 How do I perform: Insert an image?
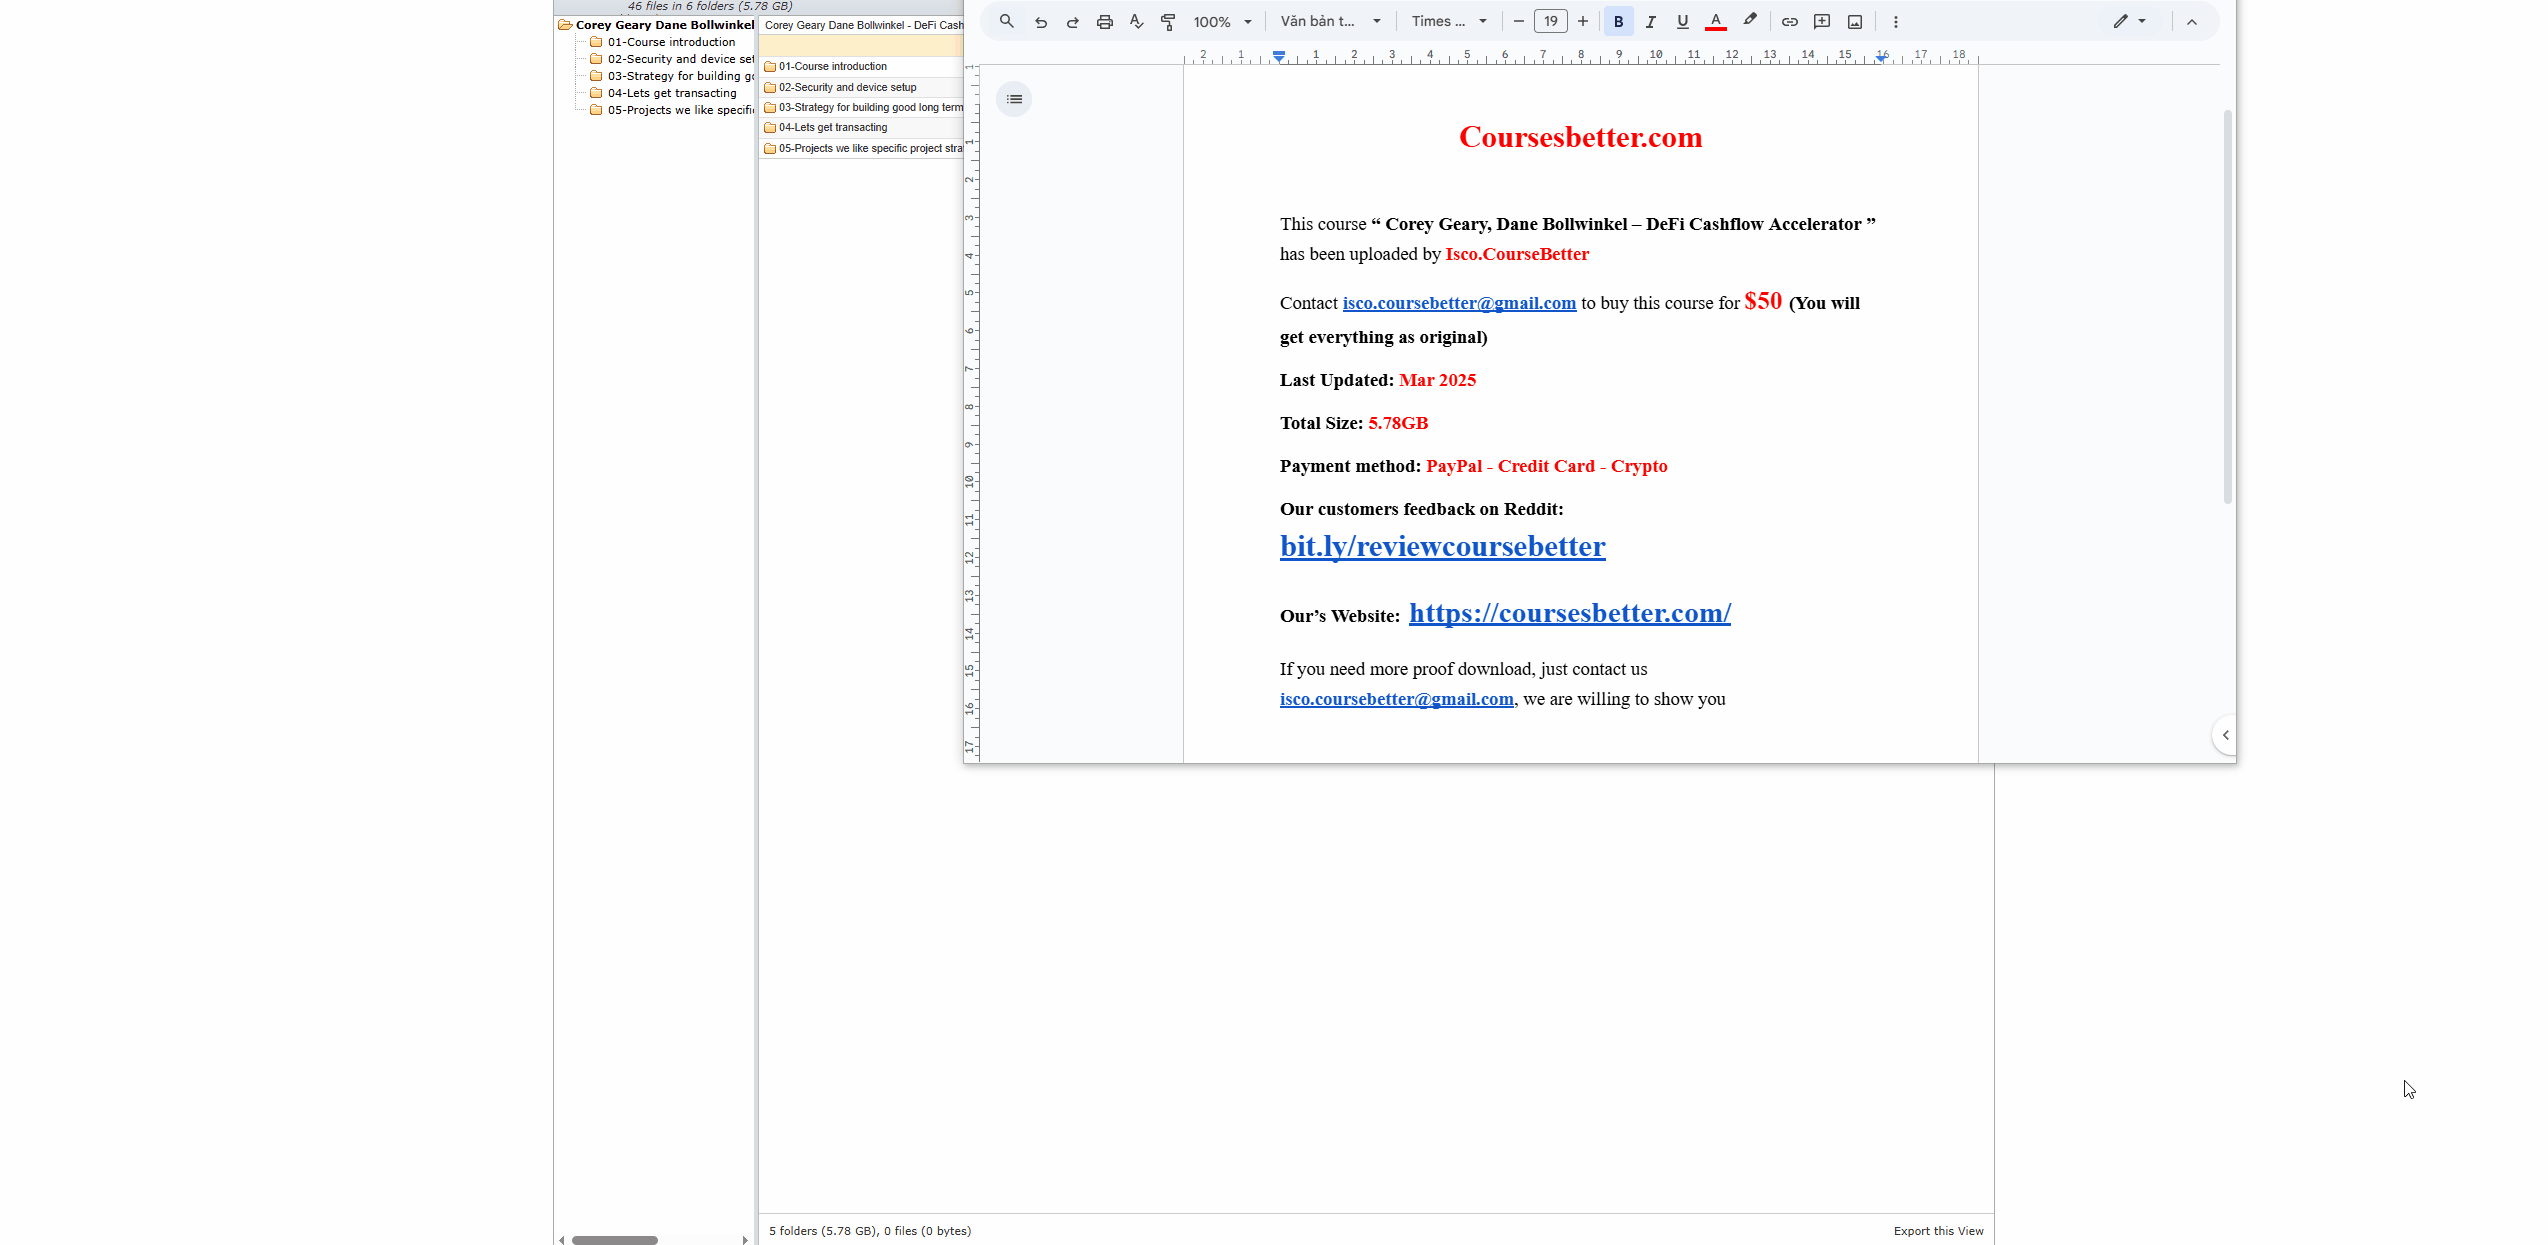click(x=1855, y=21)
